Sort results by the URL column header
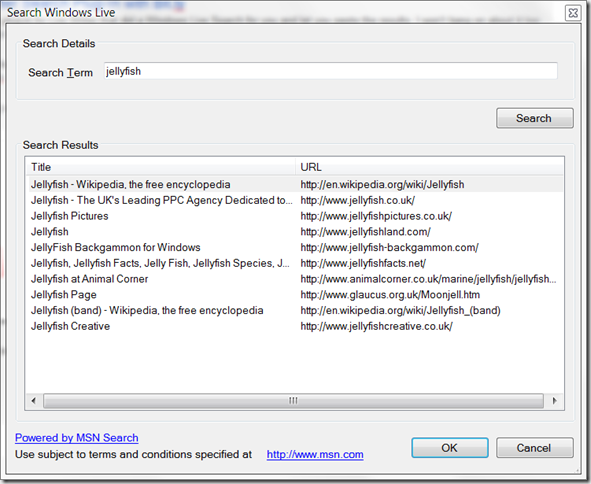 point(430,167)
